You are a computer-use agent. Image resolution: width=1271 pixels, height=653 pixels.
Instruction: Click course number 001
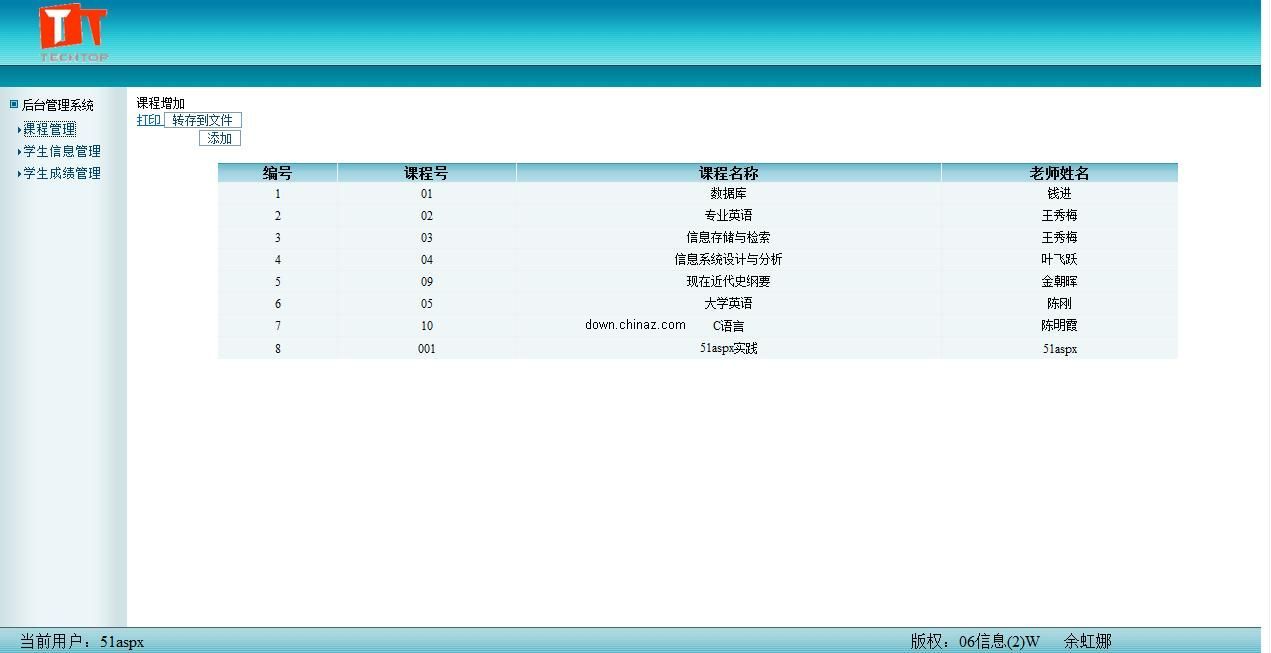coord(427,349)
